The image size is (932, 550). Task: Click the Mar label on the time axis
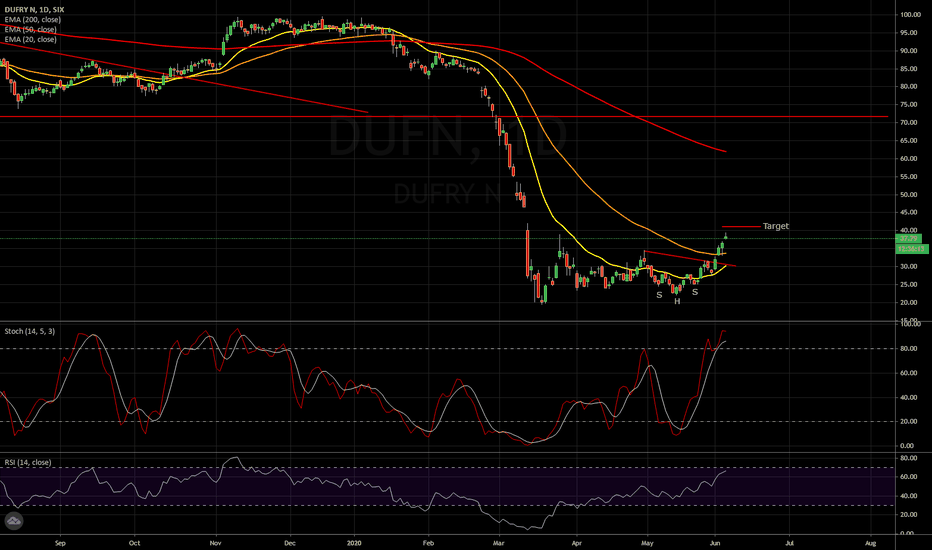click(499, 543)
